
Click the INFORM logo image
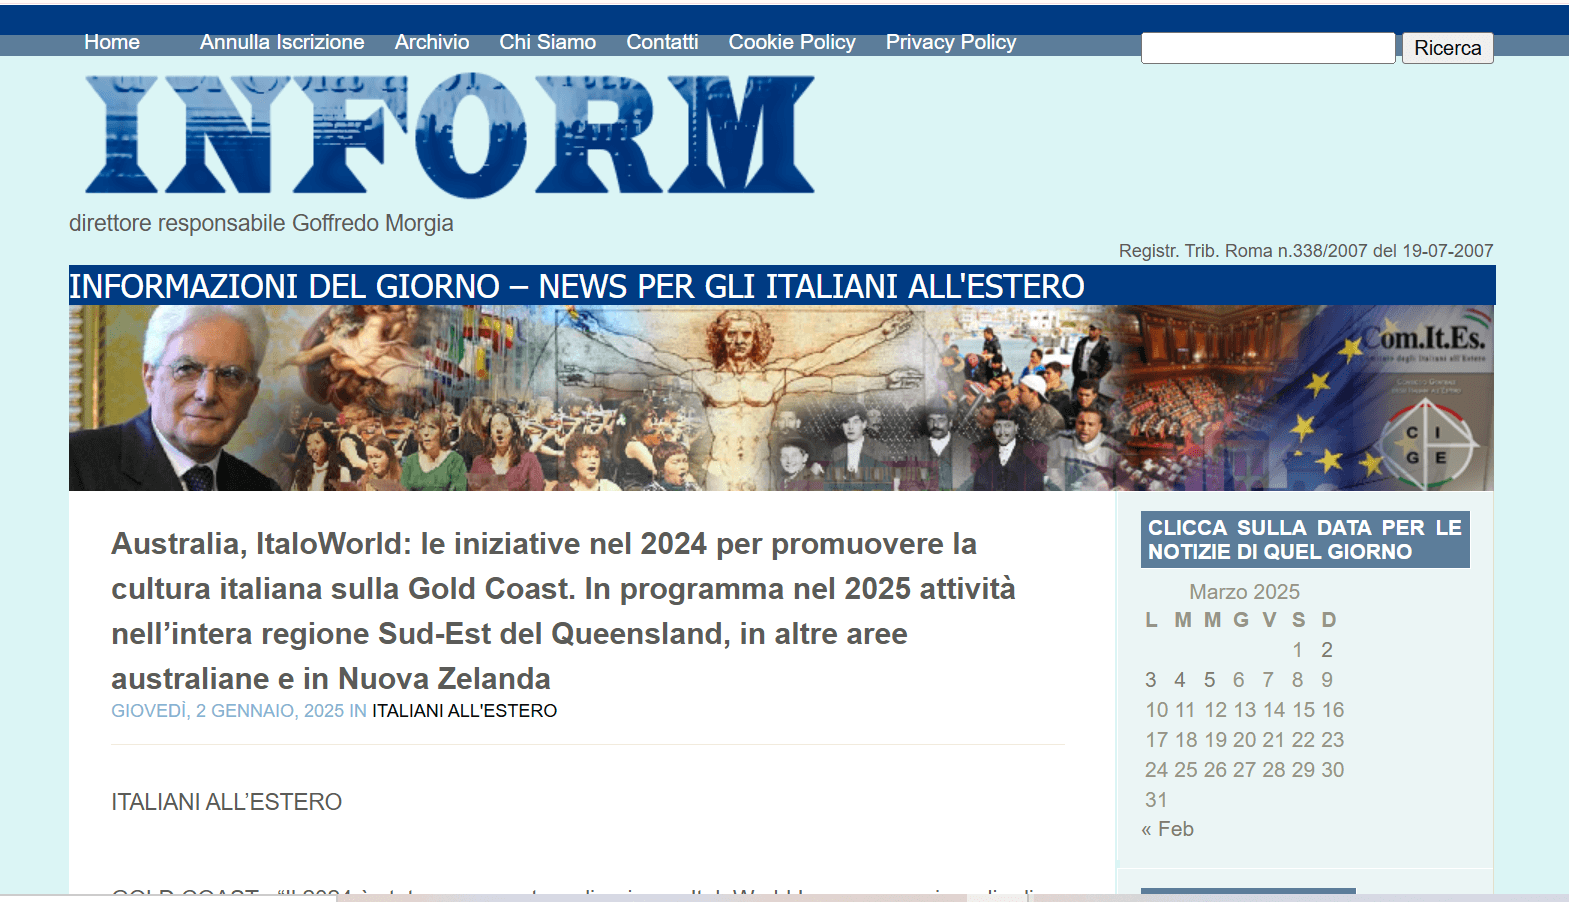(450, 134)
